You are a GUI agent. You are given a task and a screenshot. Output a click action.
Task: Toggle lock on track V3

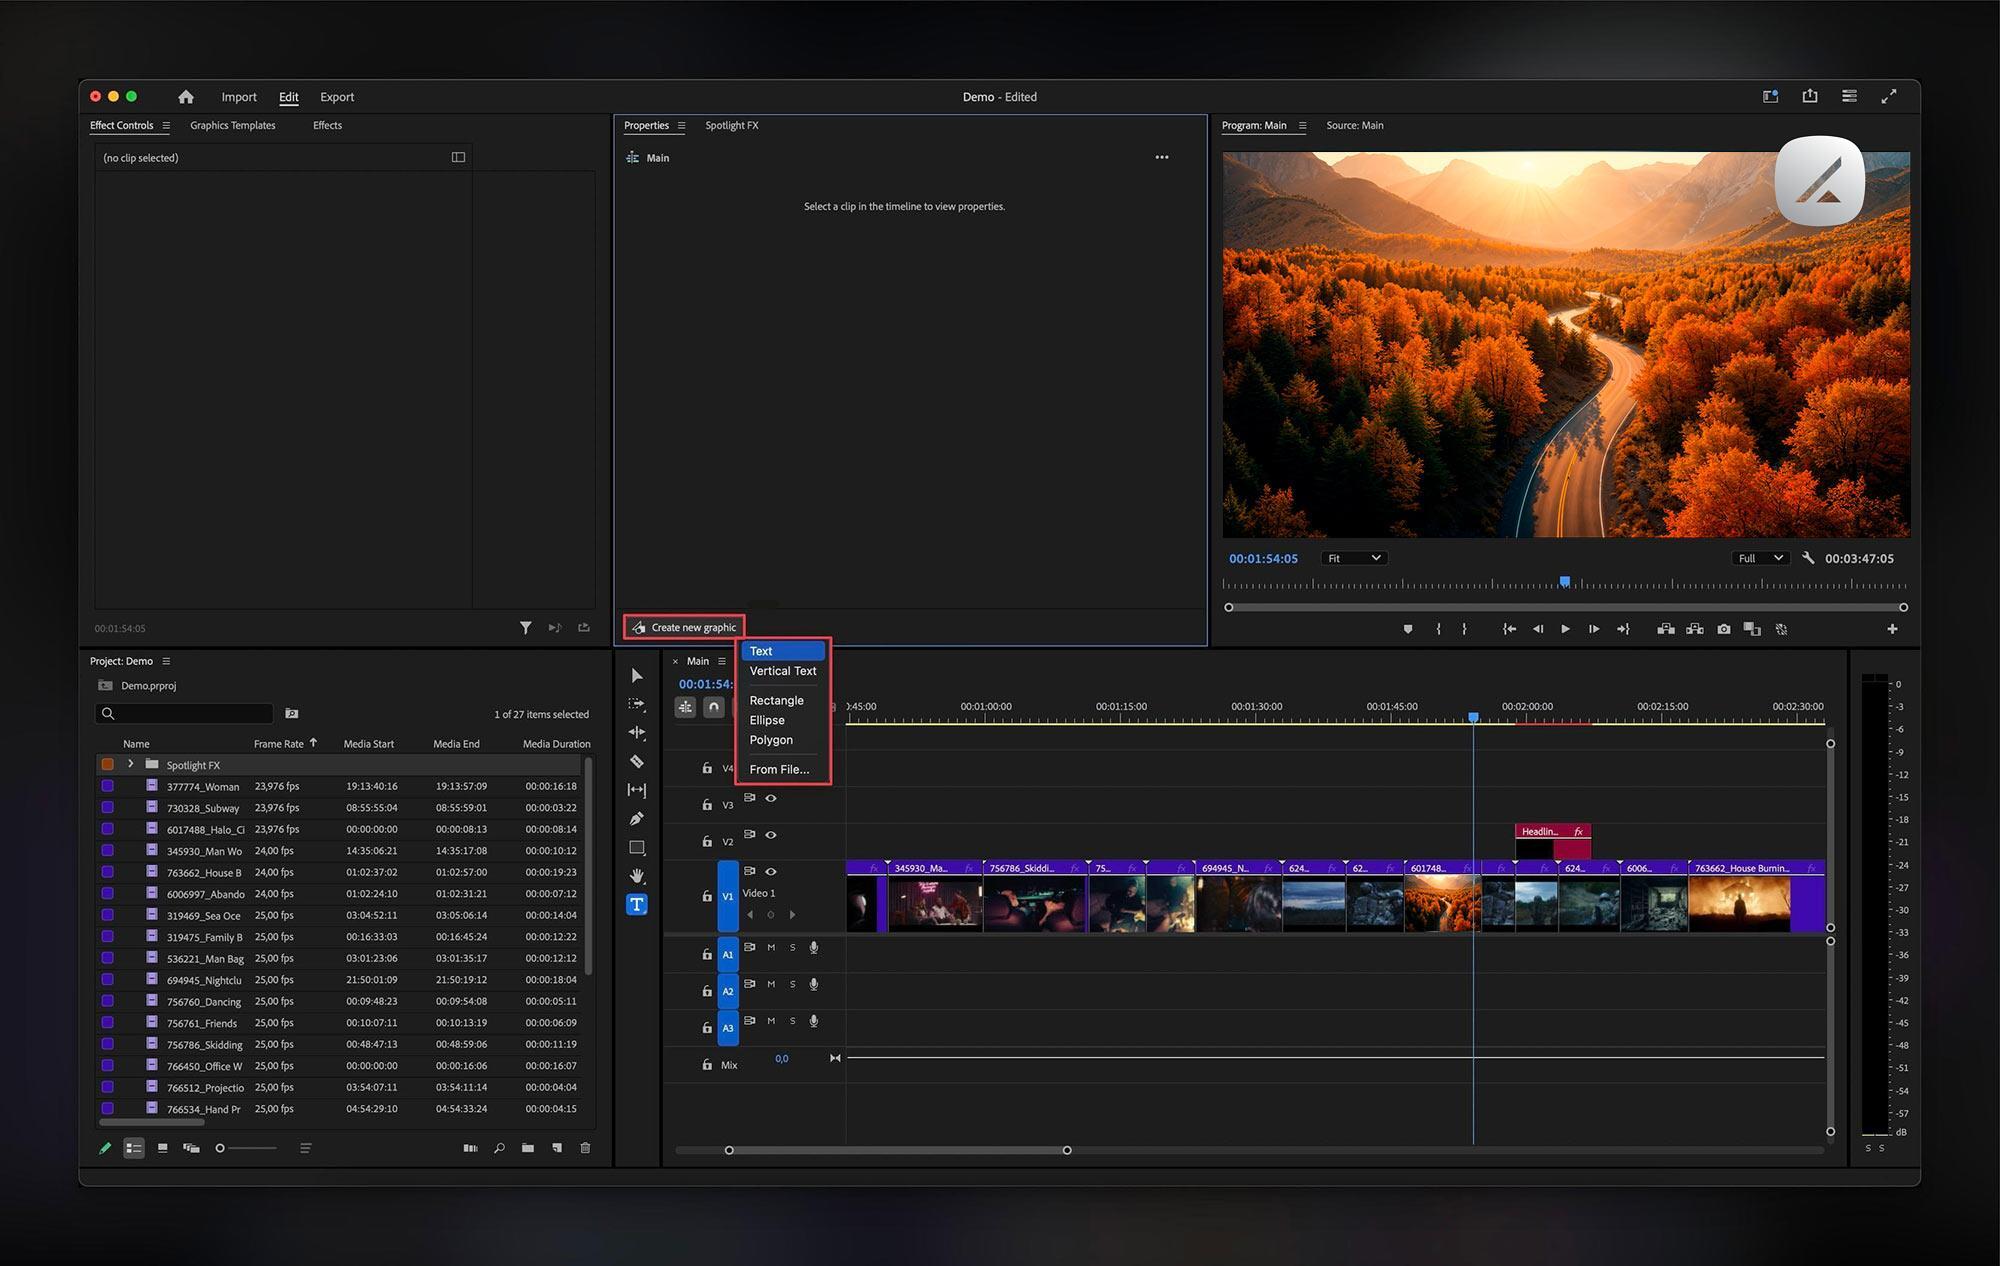click(707, 804)
